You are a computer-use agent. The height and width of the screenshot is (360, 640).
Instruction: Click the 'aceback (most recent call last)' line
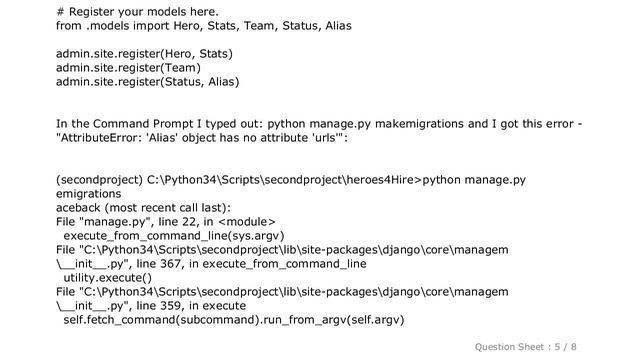tap(143, 208)
